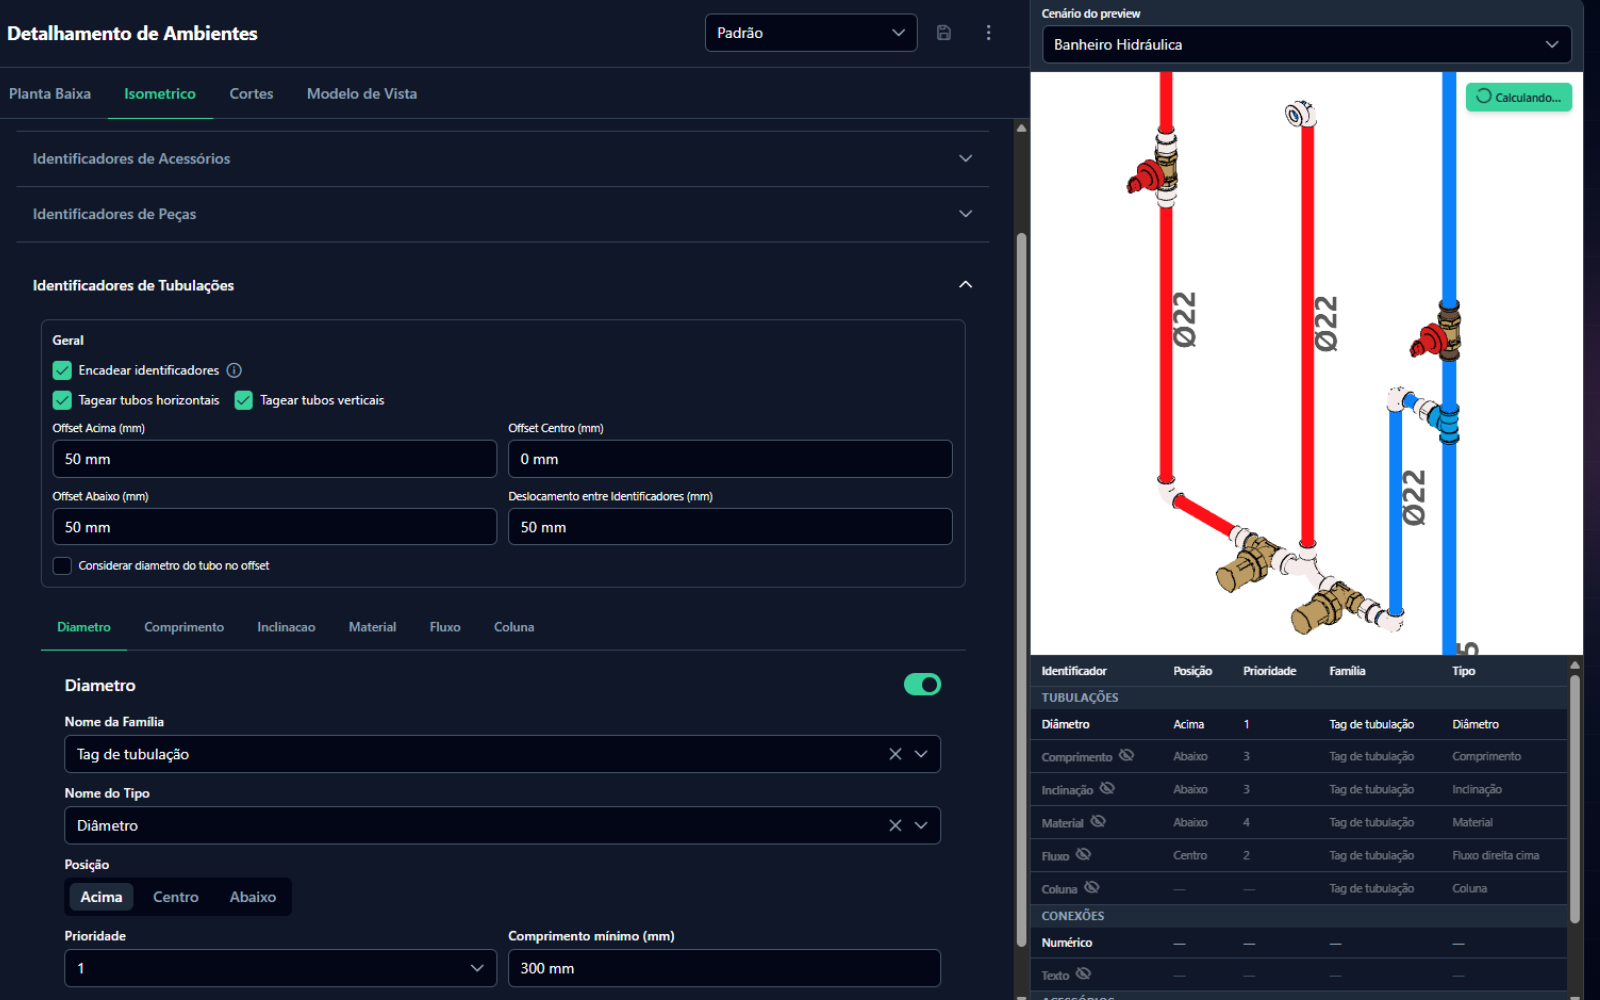1600x1000 pixels.
Task: Click the Calculando status button
Action: click(1518, 97)
